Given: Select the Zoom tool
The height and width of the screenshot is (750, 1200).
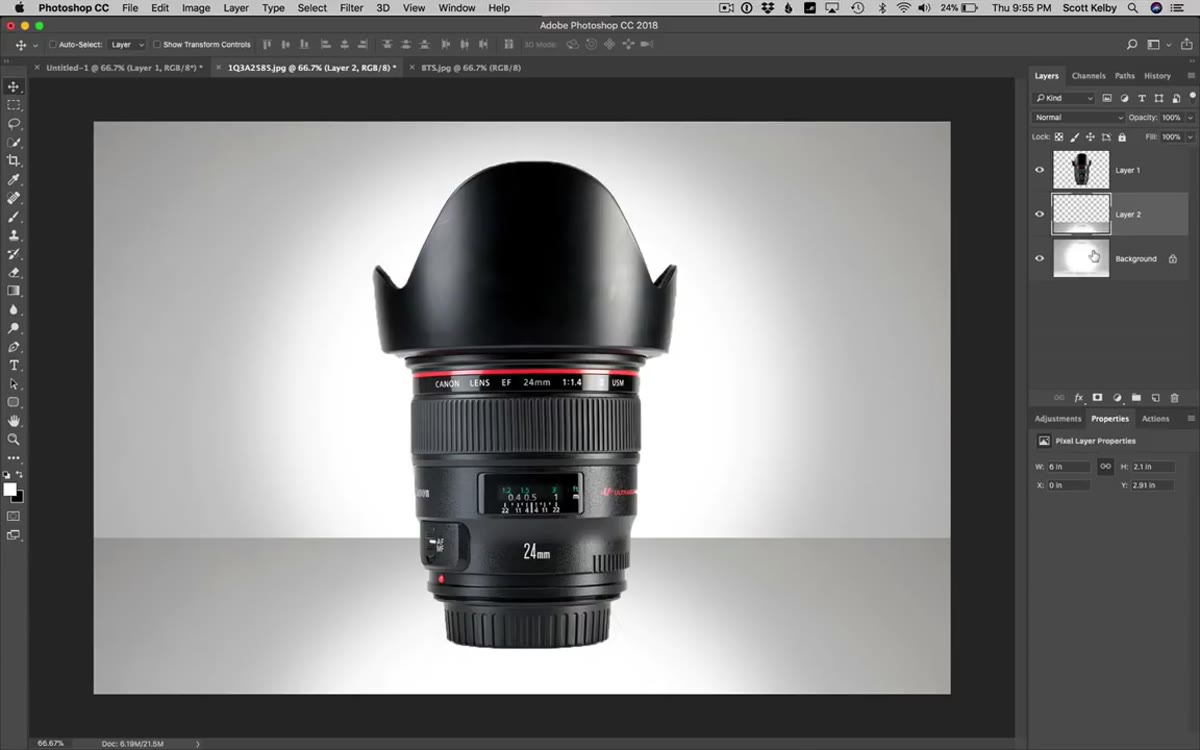Looking at the screenshot, I should [x=13, y=439].
